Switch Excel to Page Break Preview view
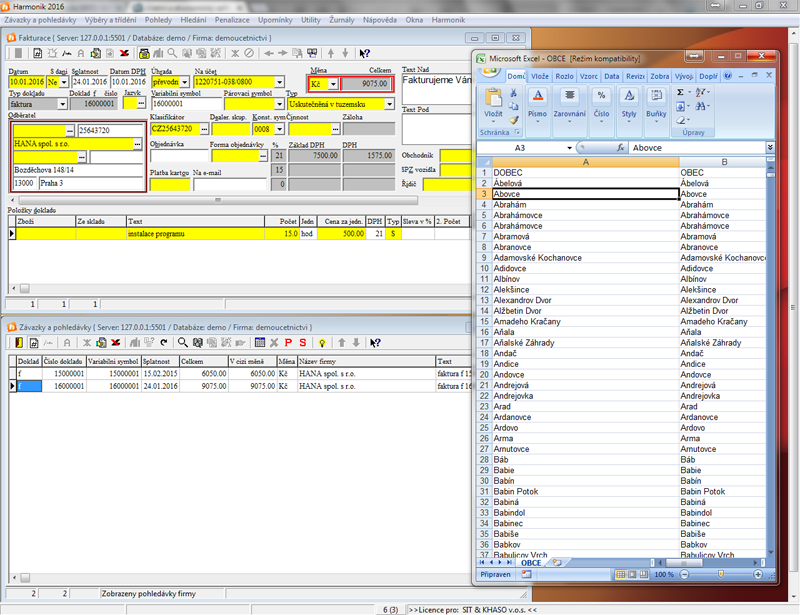The height and width of the screenshot is (615, 800). 644,575
